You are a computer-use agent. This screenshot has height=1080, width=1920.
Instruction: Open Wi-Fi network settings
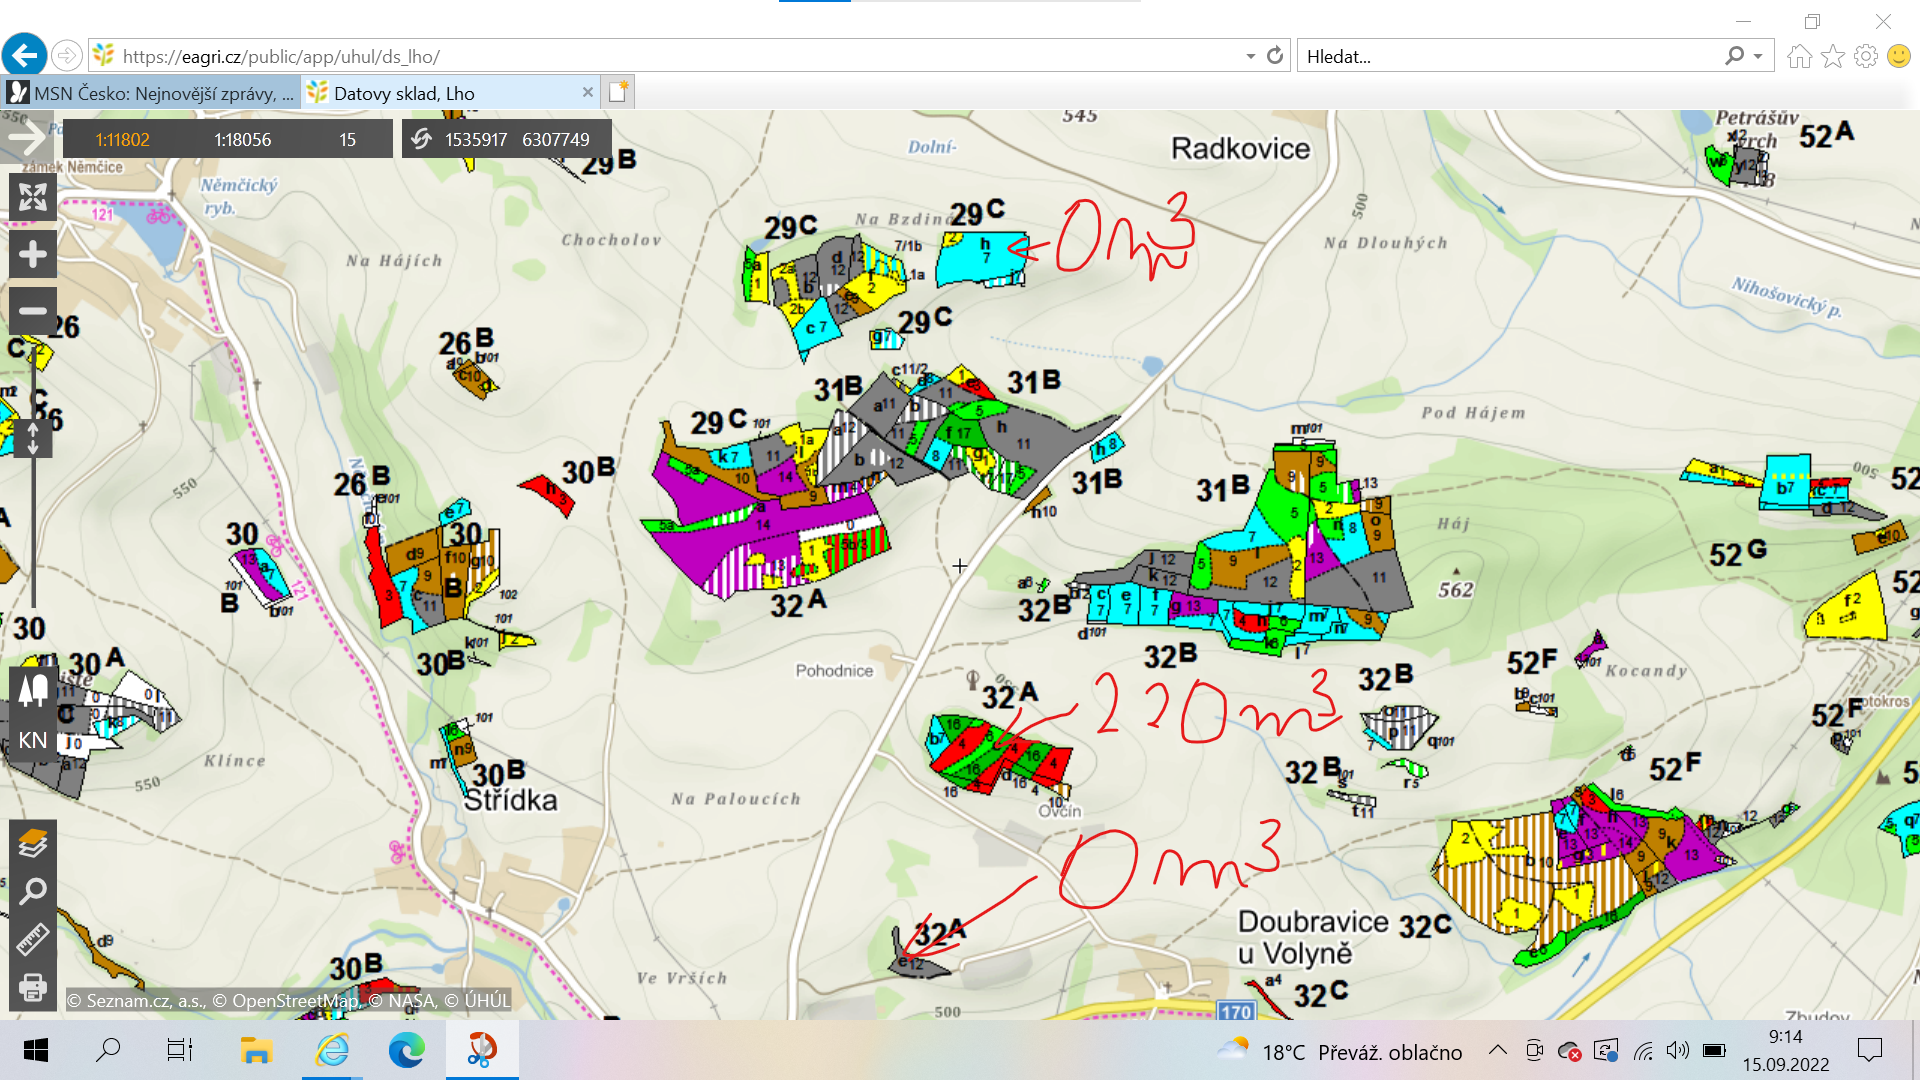1643,1051
